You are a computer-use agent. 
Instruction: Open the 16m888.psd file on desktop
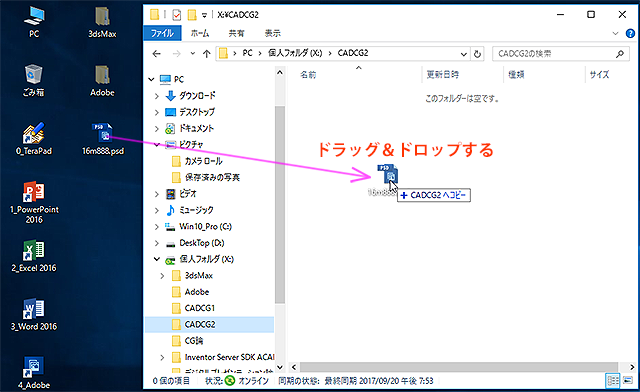102,139
